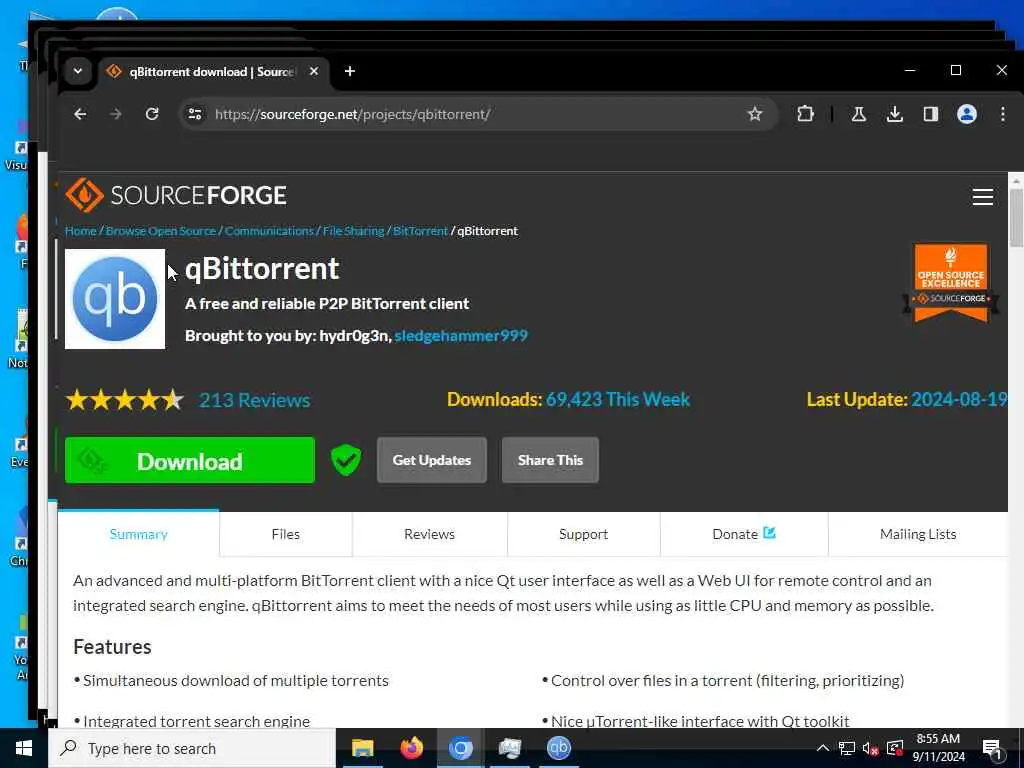Open qBittorrent from the taskbar
Viewport: 1024px width, 768px height.
coord(558,748)
